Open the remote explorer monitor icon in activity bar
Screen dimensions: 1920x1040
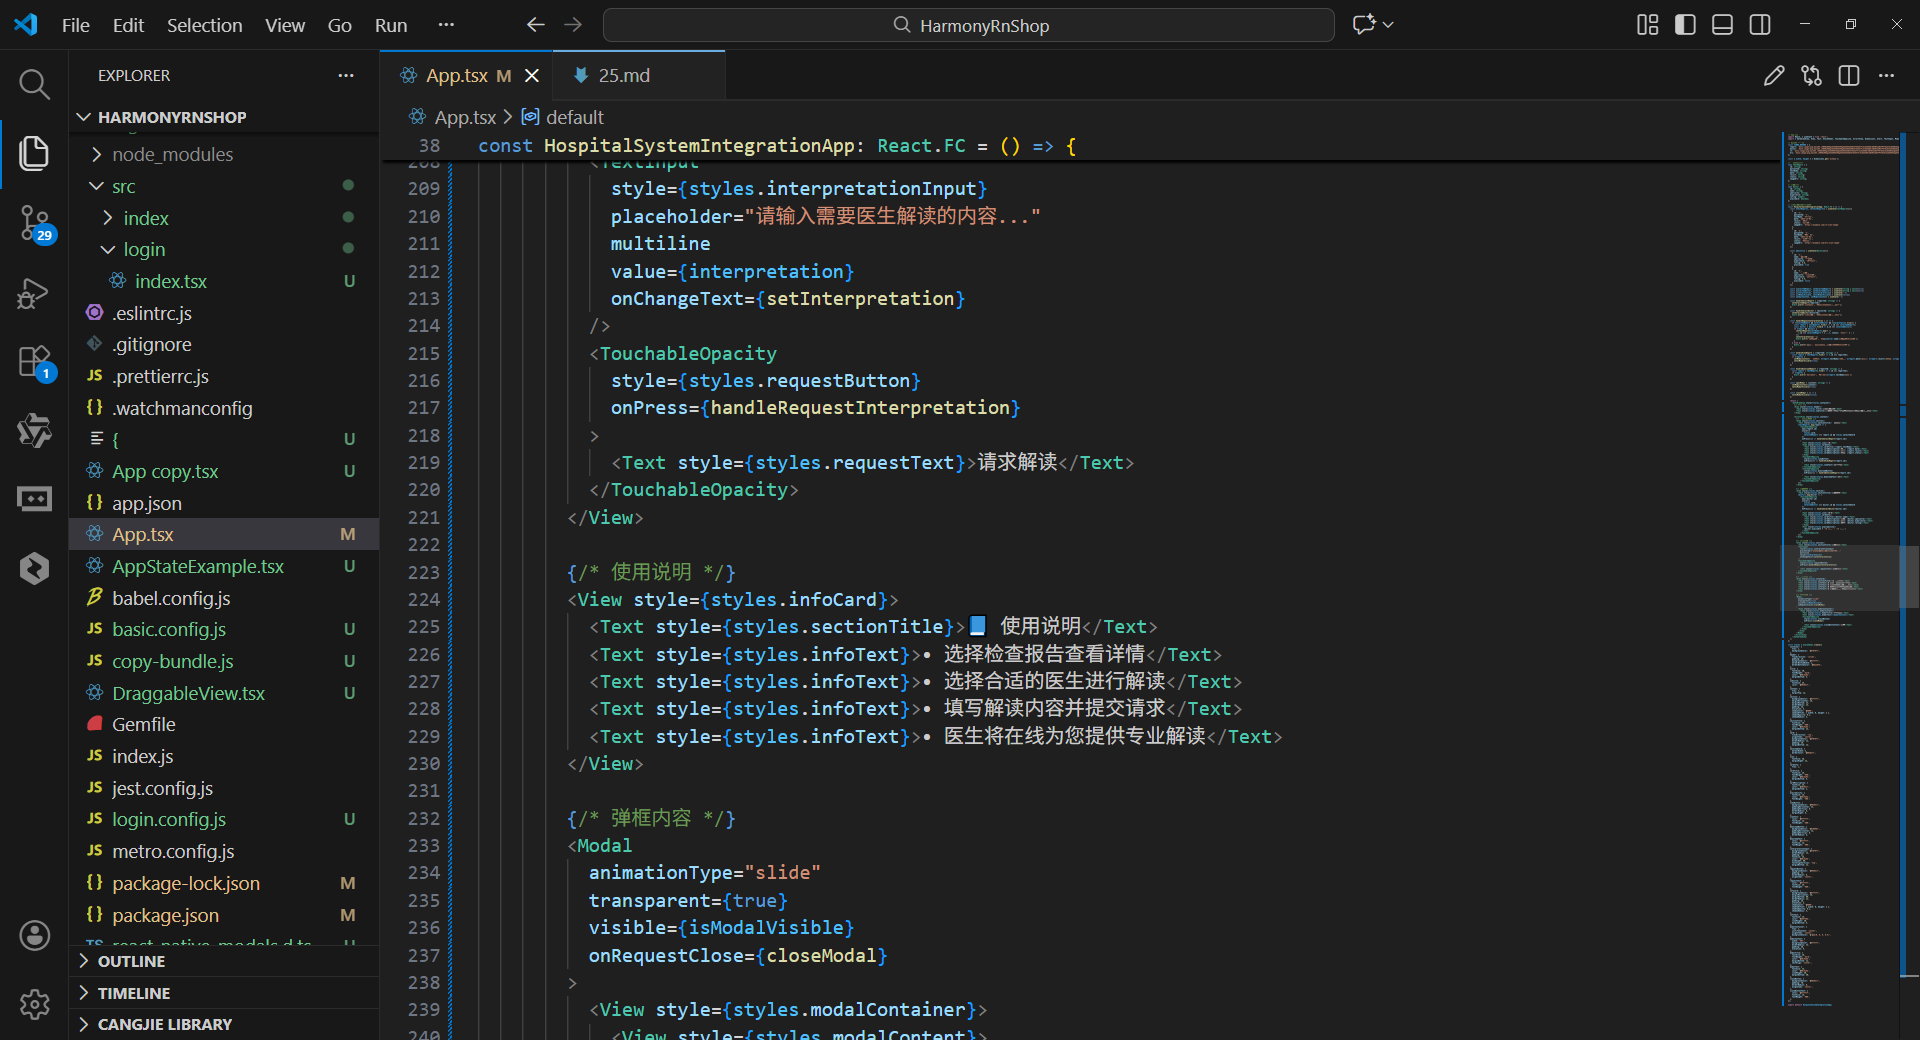click(x=34, y=499)
